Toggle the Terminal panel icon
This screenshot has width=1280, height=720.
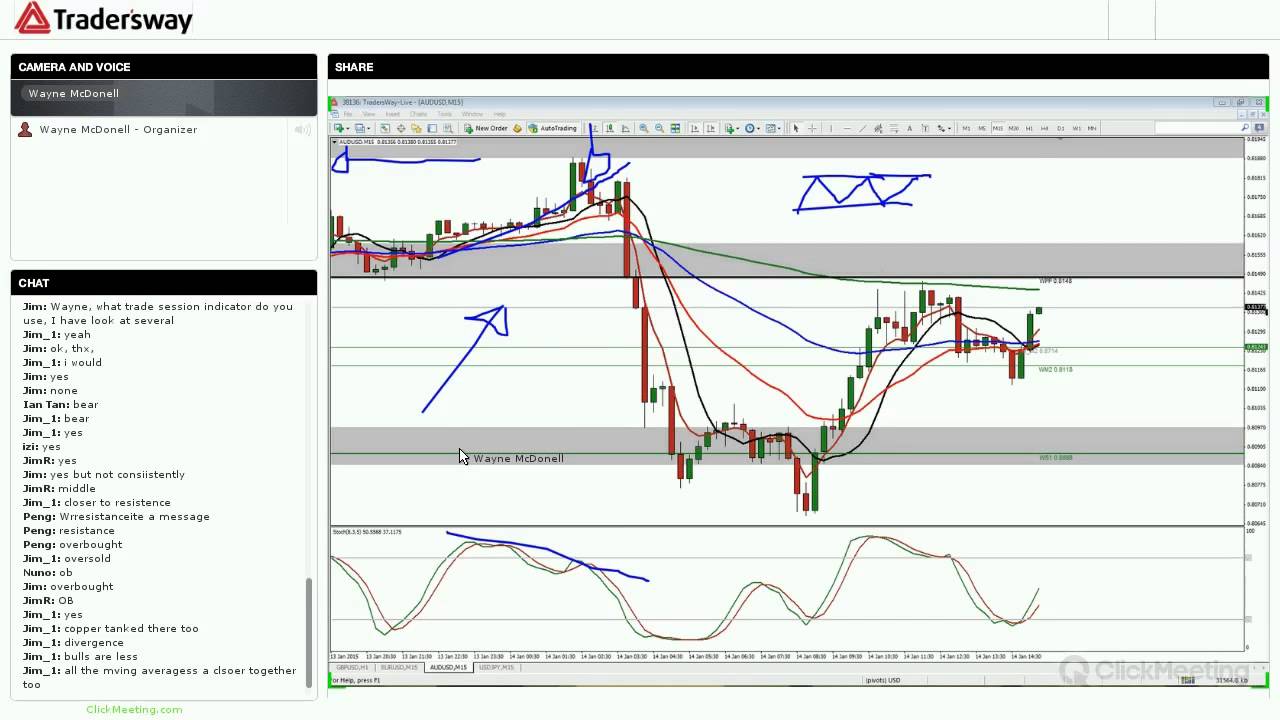tap(432, 128)
